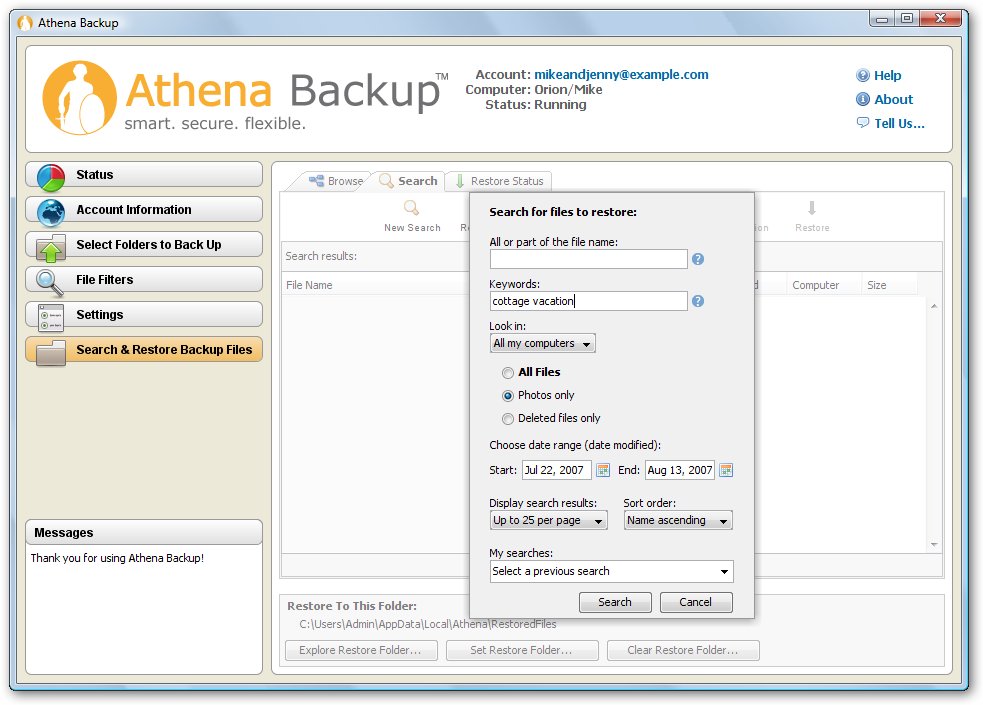Open the My searches previous search dropdown
Screen dimensions: 983x705
tap(611, 571)
